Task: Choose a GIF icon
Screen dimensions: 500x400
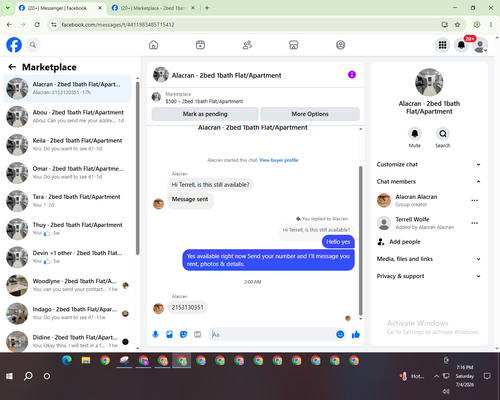Action: 198,334
